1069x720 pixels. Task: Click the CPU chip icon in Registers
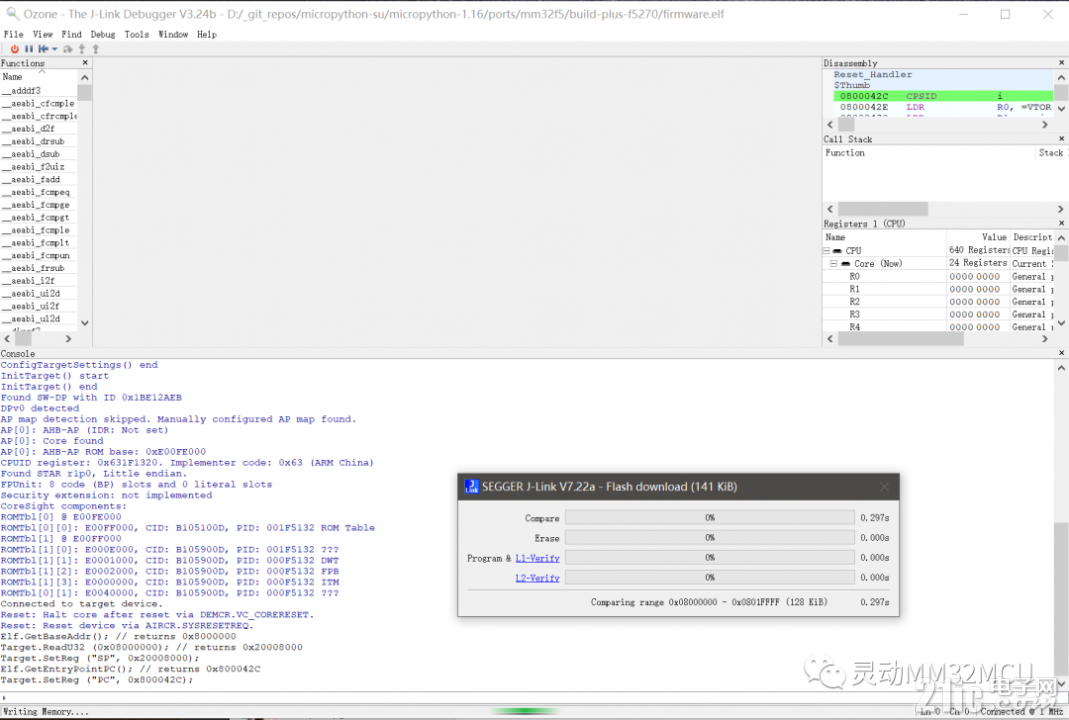(x=837, y=251)
